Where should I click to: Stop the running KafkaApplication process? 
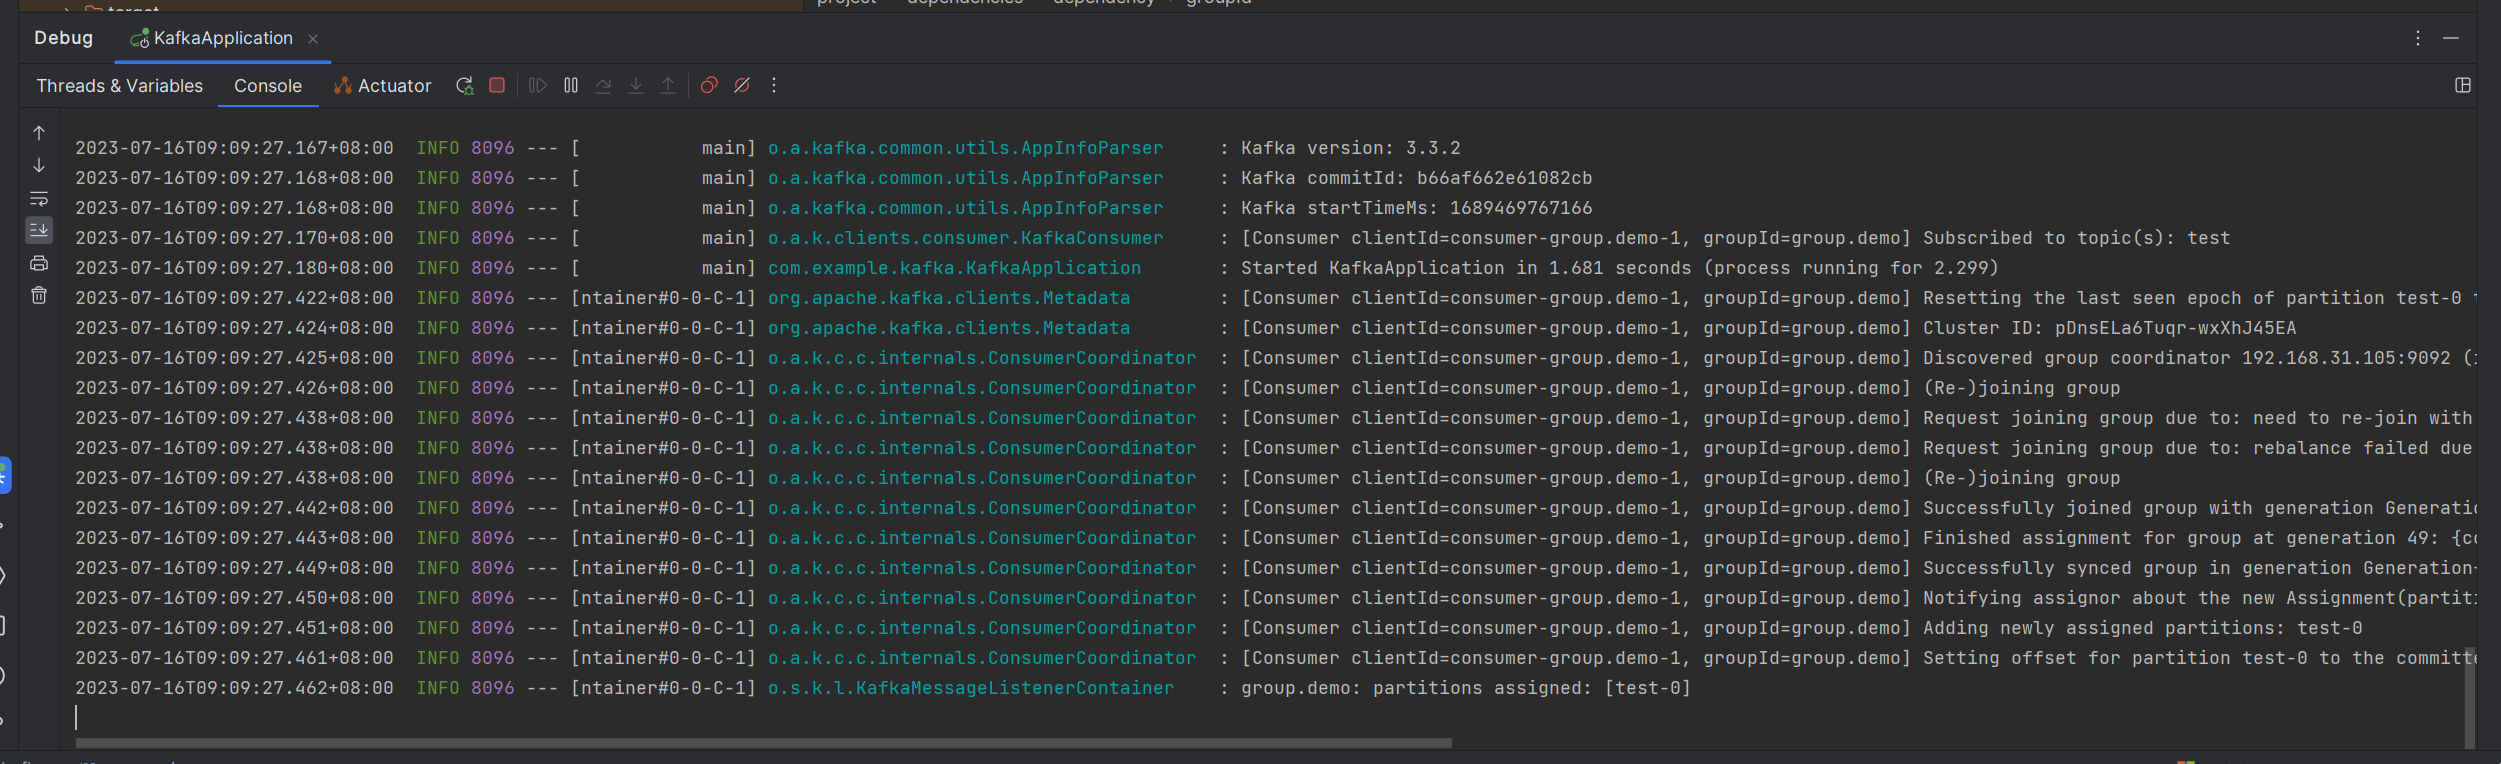pyautogui.click(x=497, y=85)
